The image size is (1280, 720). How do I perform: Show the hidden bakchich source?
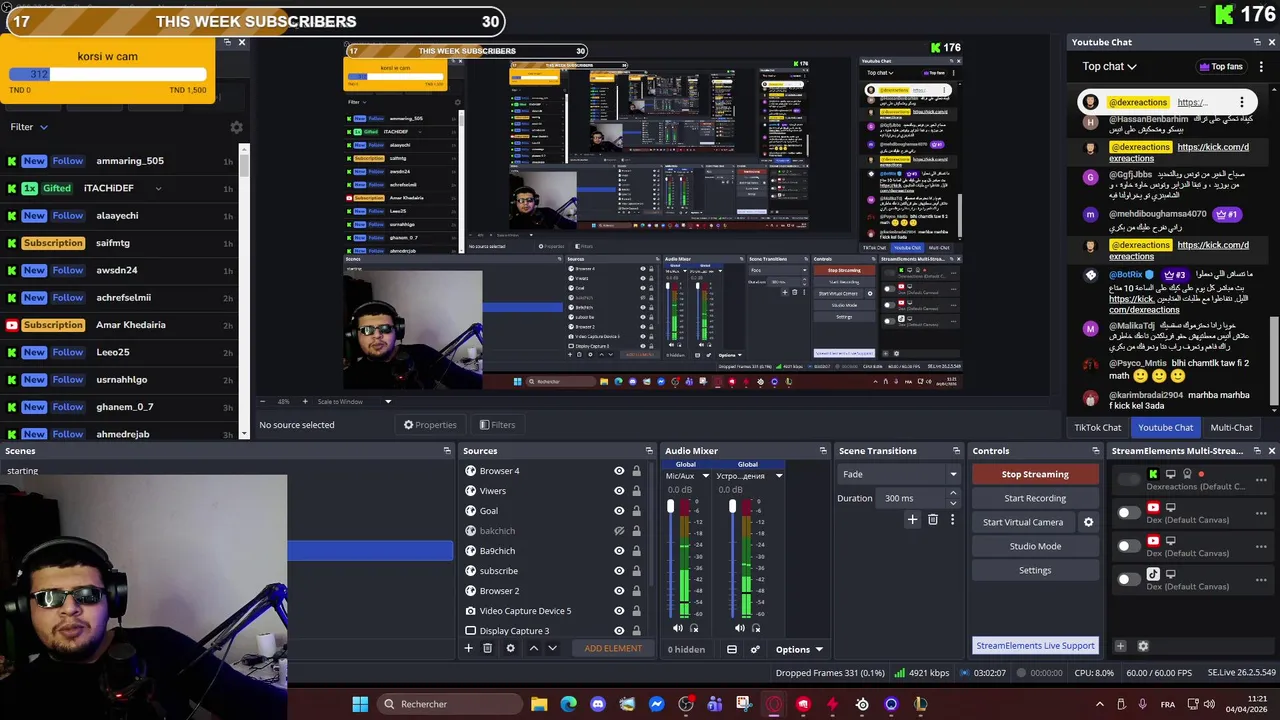click(x=619, y=531)
